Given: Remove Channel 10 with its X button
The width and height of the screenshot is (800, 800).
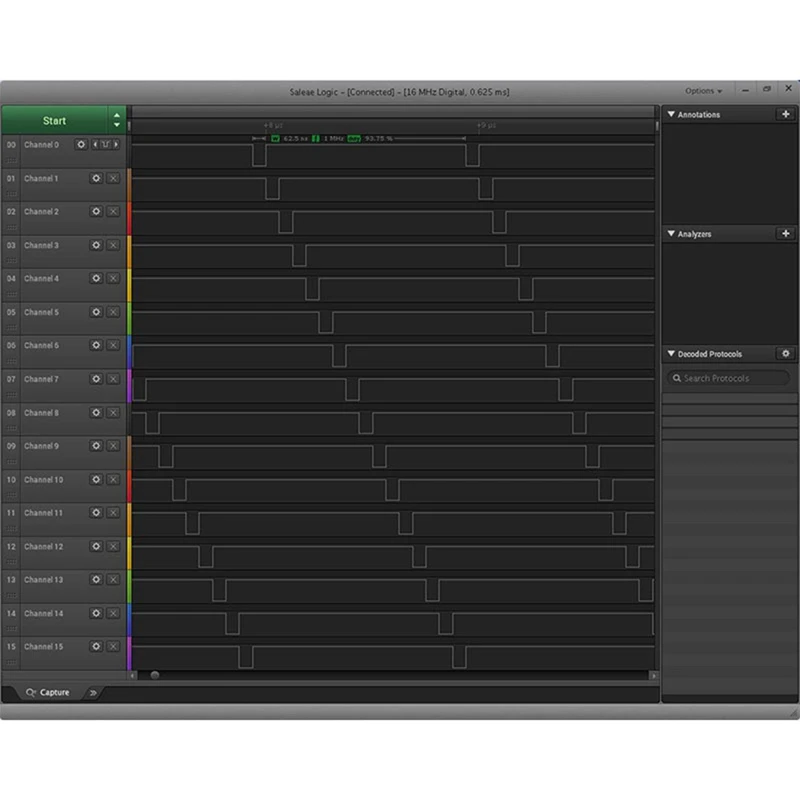Looking at the screenshot, I should (x=113, y=479).
